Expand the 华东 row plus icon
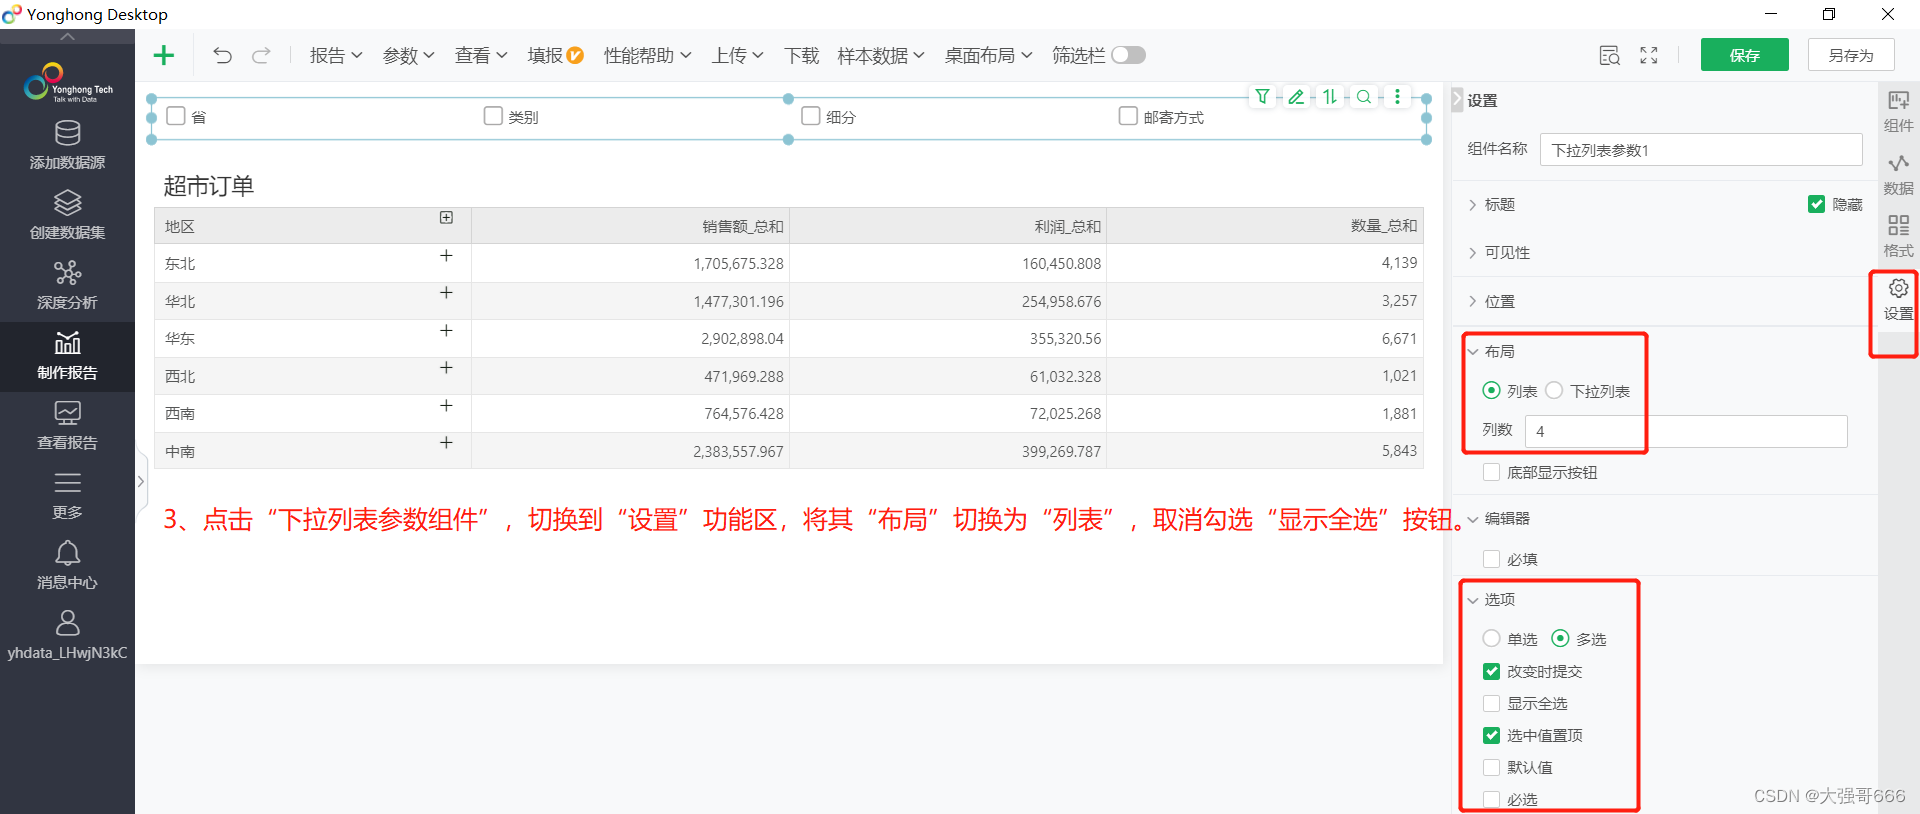 click(x=446, y=331)
